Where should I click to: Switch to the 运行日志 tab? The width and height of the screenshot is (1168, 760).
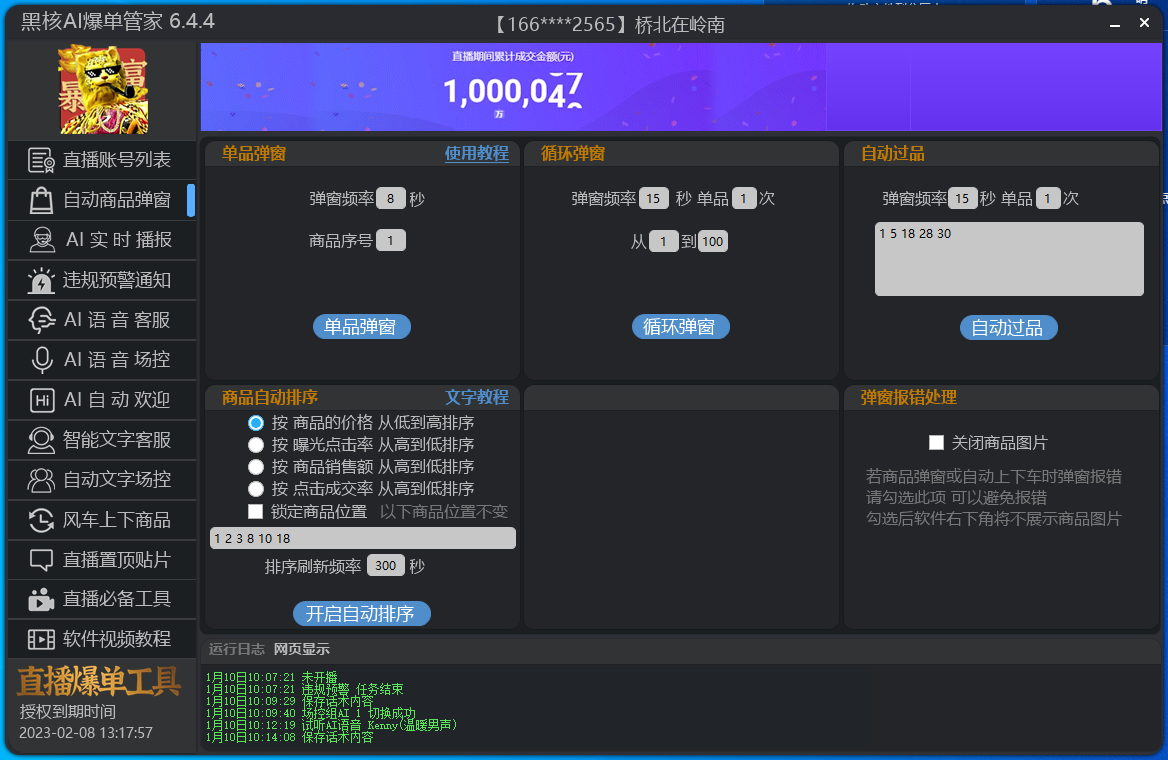coord(236,649)
